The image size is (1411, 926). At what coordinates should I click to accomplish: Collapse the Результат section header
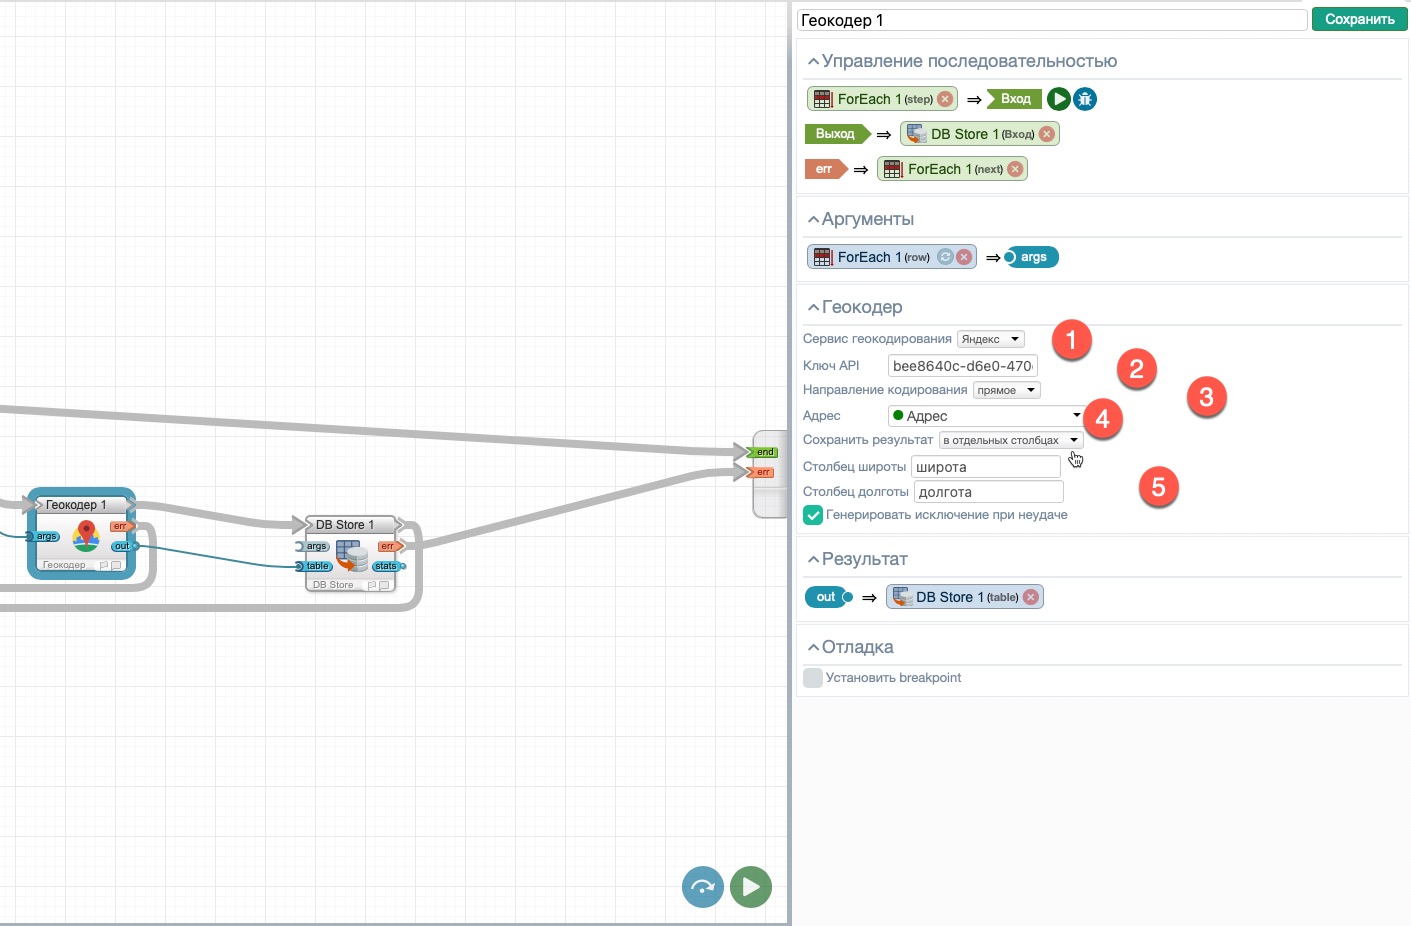click(x=813, y=560)
